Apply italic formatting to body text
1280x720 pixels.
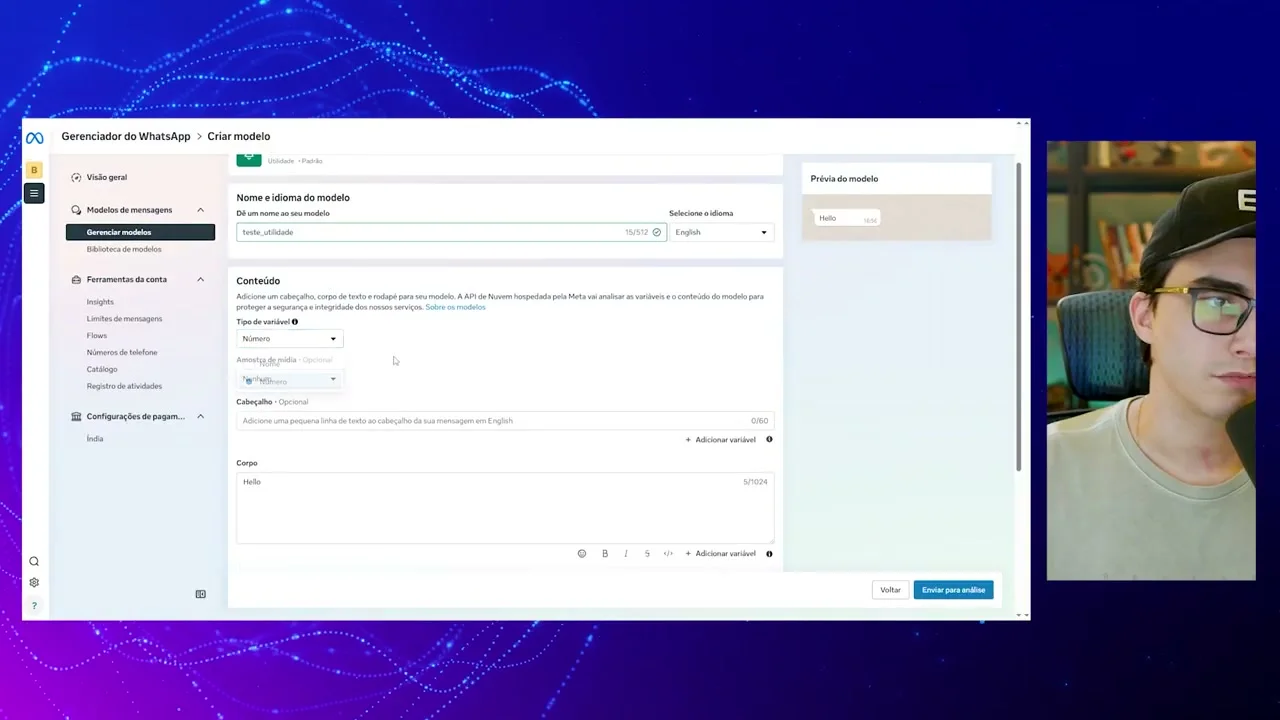(x=626, y=553)
